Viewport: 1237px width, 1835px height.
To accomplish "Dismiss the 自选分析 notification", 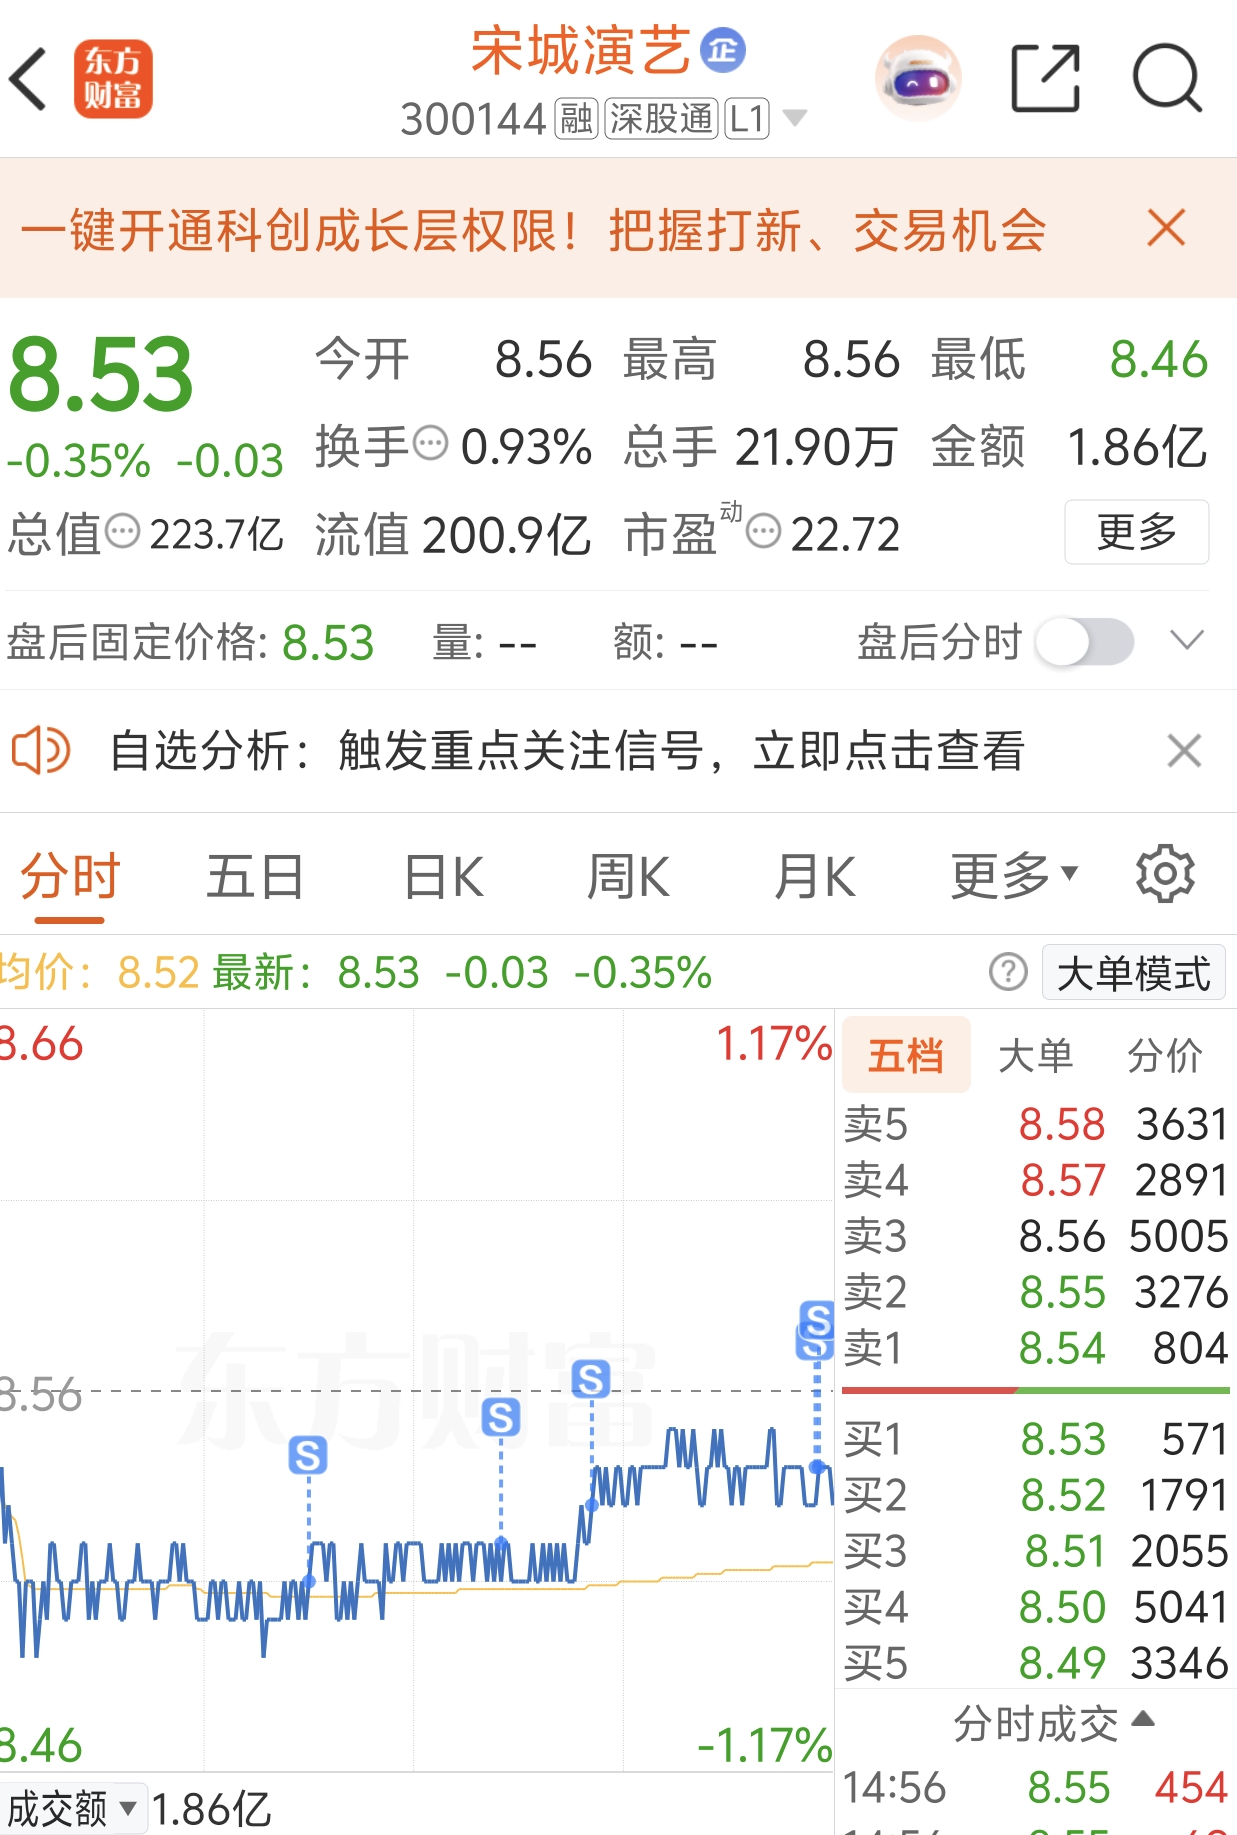I will point(1184,750).
